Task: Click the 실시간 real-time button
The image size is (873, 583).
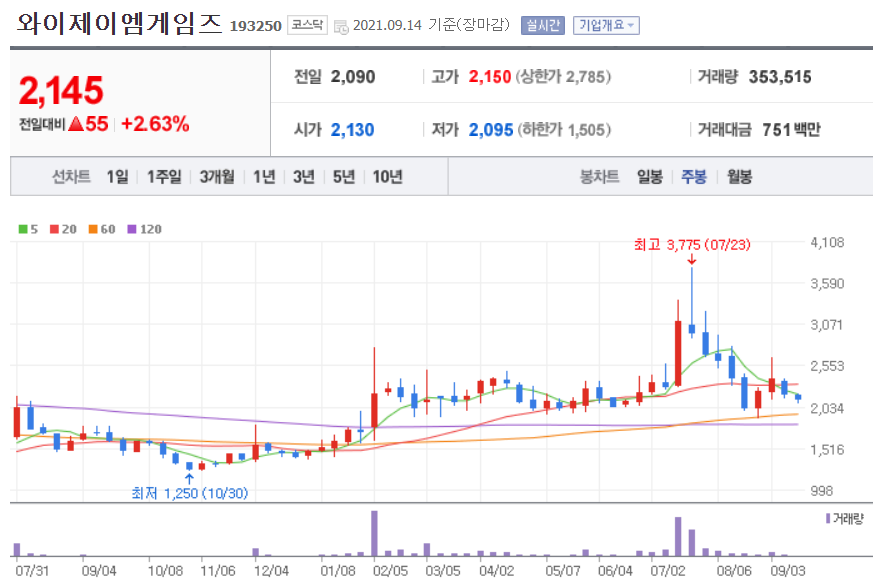Action: coord(541,25)
